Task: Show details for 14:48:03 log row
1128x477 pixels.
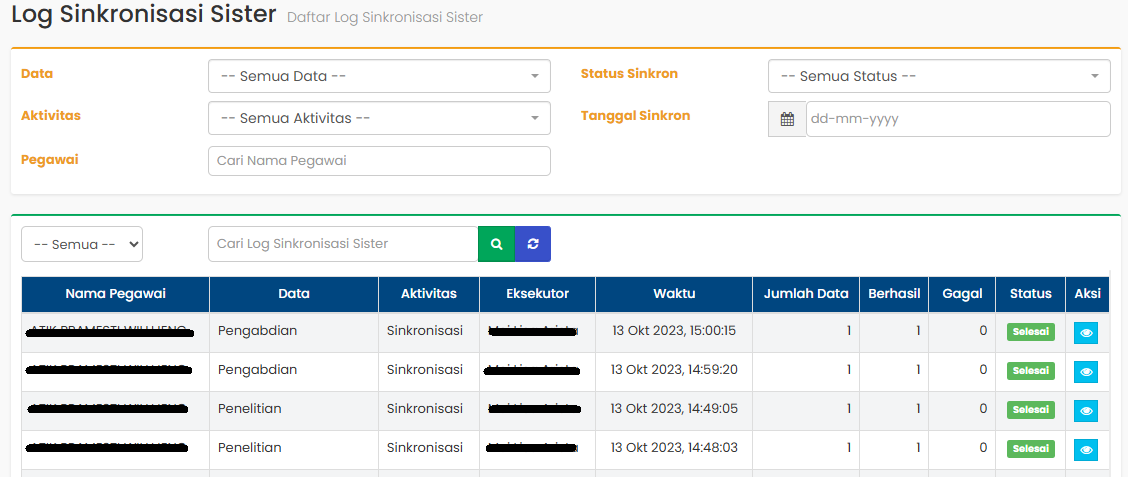Action: 1086,450
